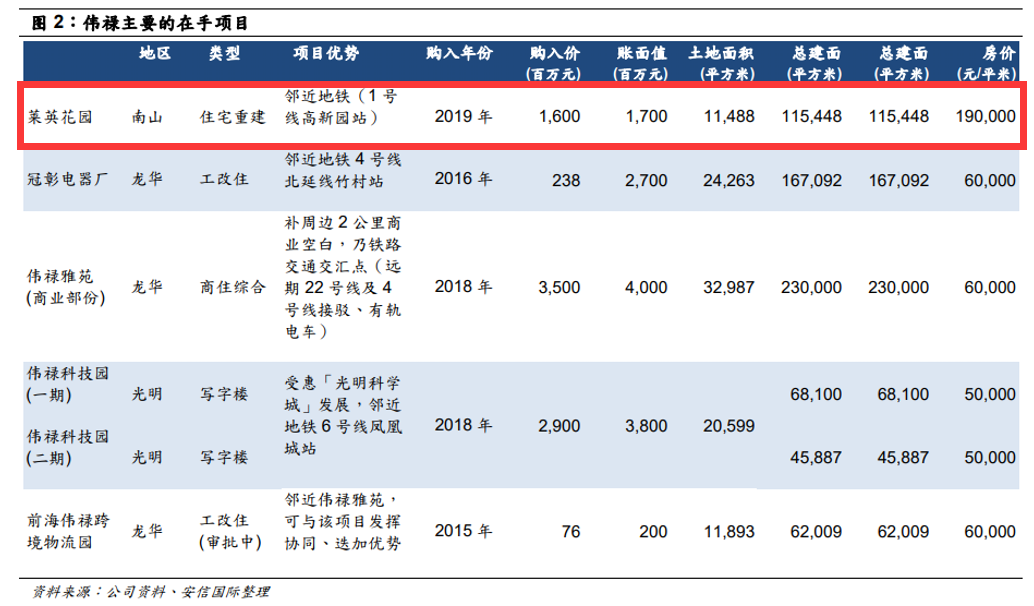Click the 住宅重建 type cell
Screen dimensions: 1034x606
[233, 117]
